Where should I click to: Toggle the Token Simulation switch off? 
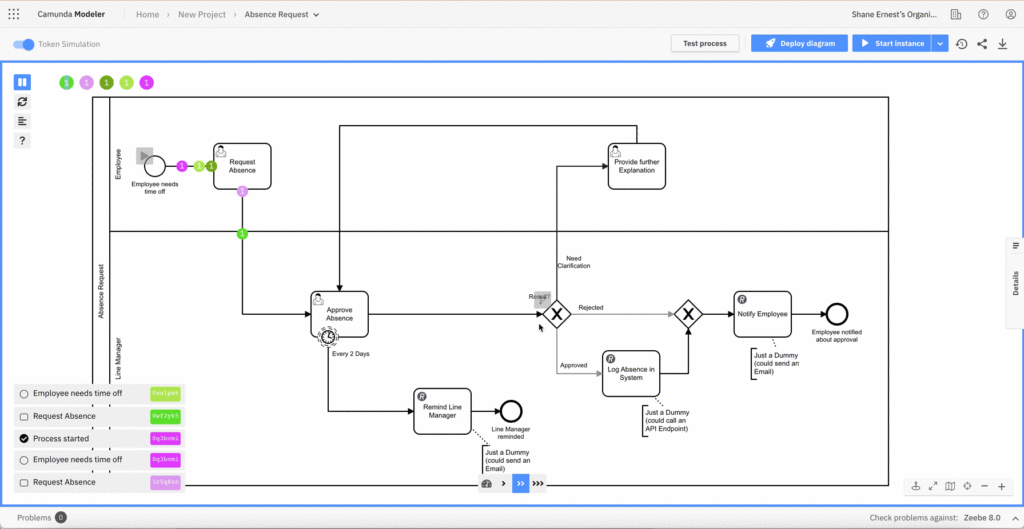24,44
